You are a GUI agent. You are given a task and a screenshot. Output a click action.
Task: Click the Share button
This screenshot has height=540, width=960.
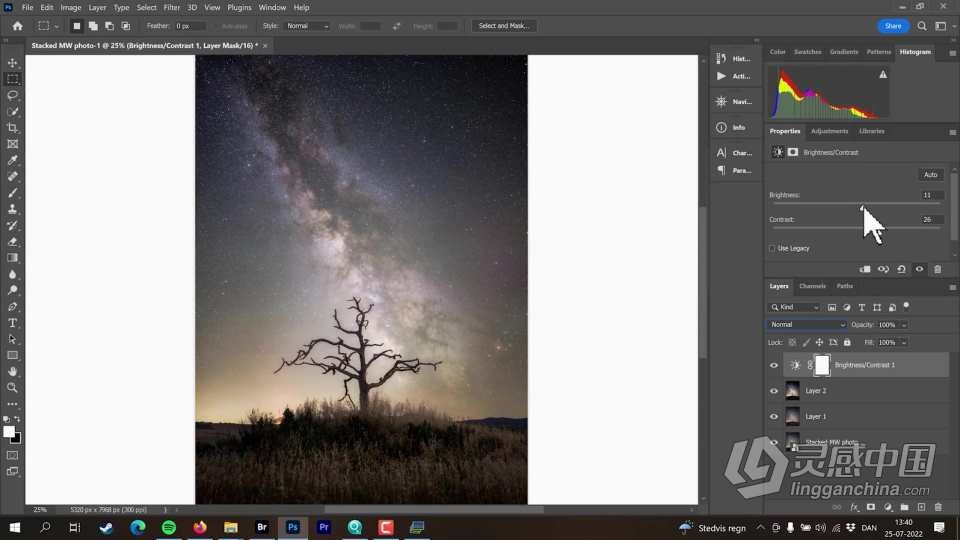893,26
